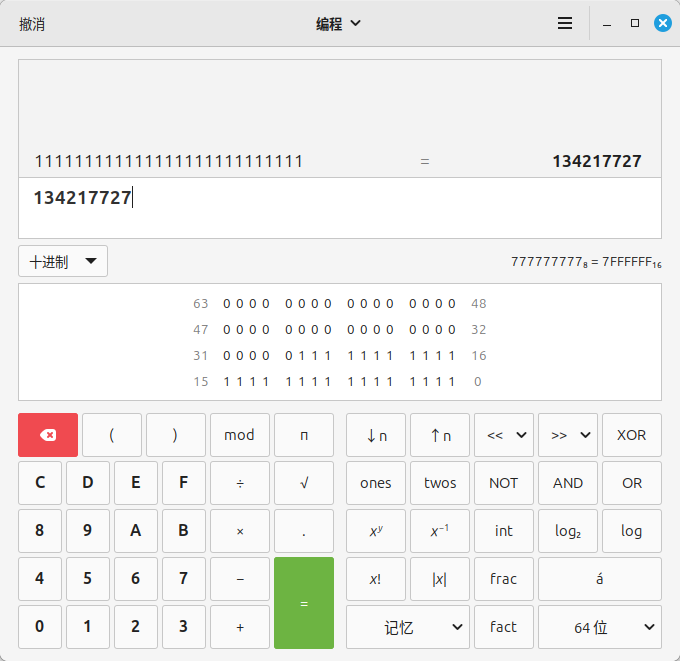Click hex digit C key
Viewport: 680px width, 661px height.
(40, 483)
